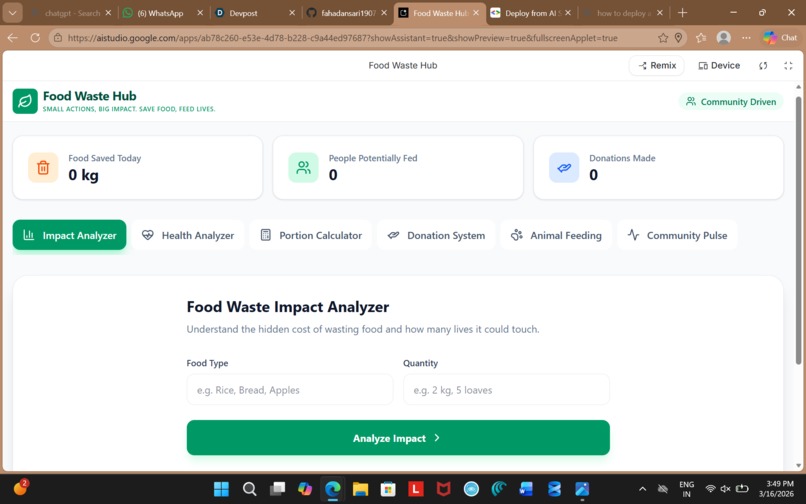View site information lock icon
The image size is (806, 504).
tap(58, 38)
